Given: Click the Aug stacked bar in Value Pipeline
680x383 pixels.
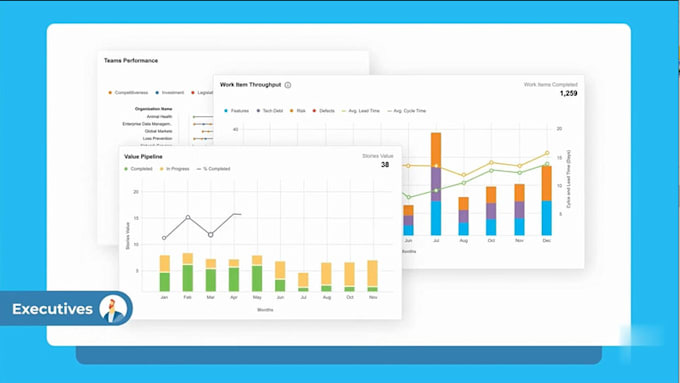Looking at the screenshot, I should pyautogui.click(x=326, y=277).
